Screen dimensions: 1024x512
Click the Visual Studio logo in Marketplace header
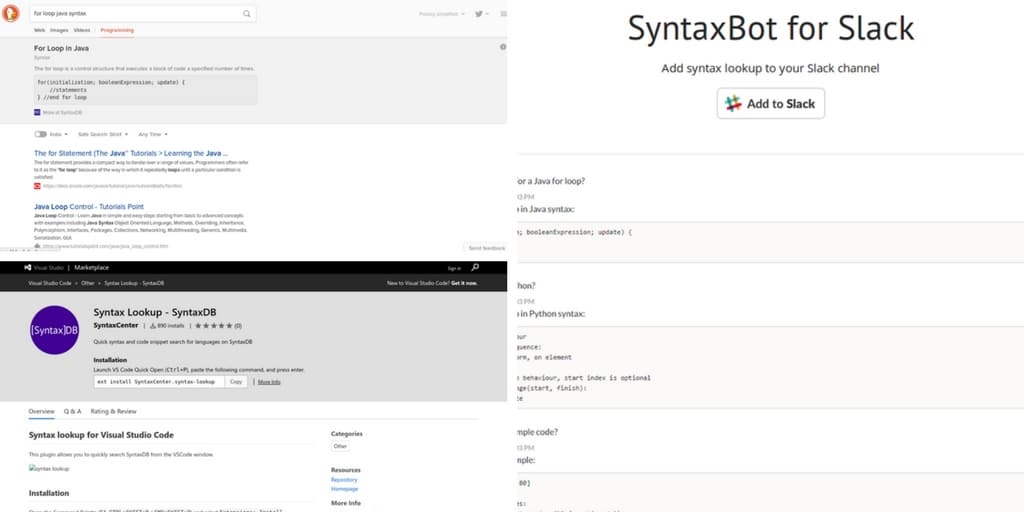click(28, 268)
